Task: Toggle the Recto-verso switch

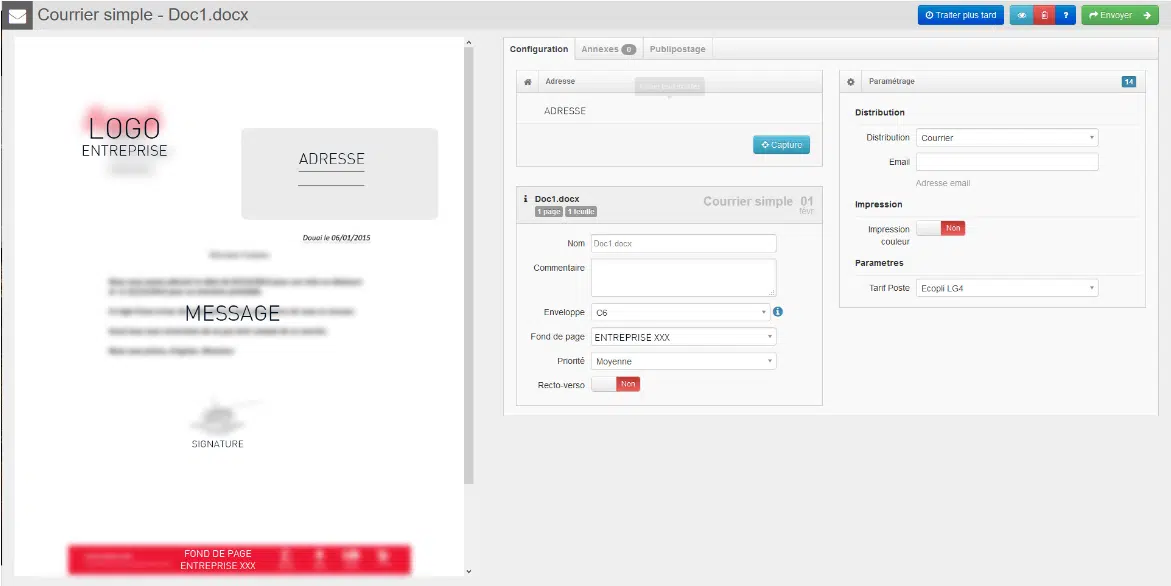Action: [x=615, y=384]
